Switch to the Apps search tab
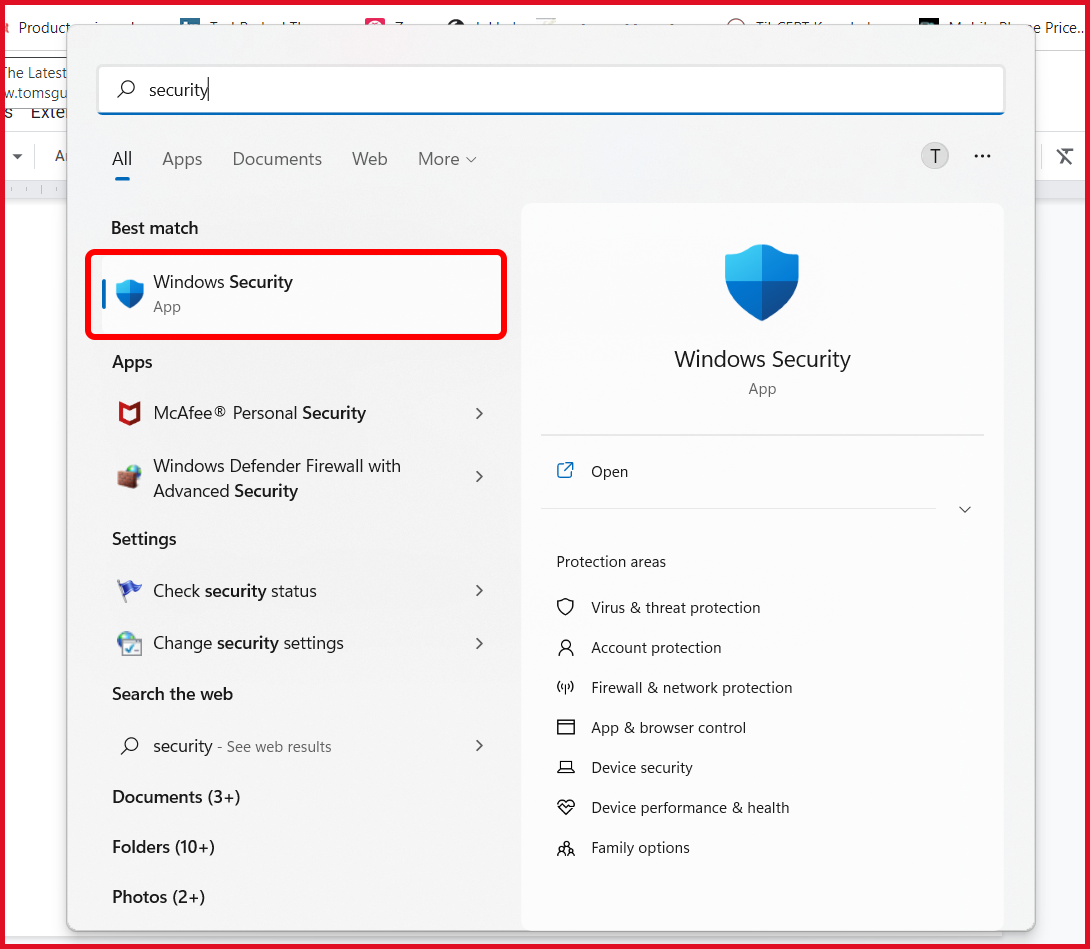 point(181,159)
